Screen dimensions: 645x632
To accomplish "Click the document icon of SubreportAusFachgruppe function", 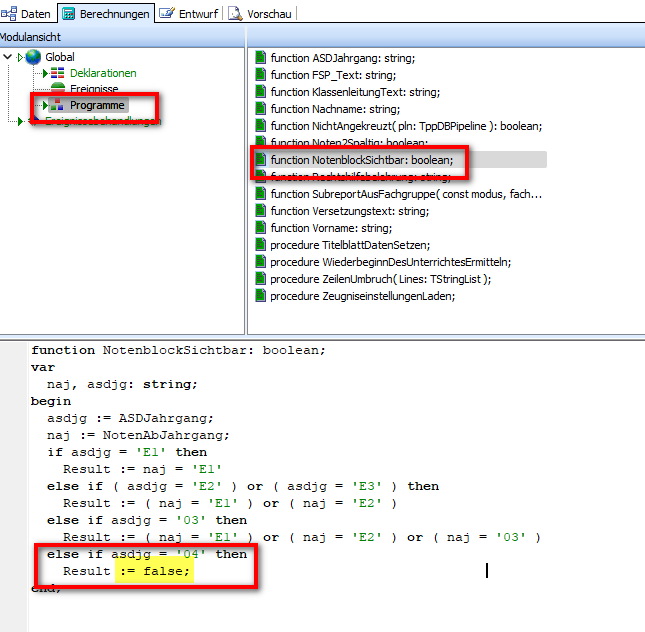I will coord(260,193).
